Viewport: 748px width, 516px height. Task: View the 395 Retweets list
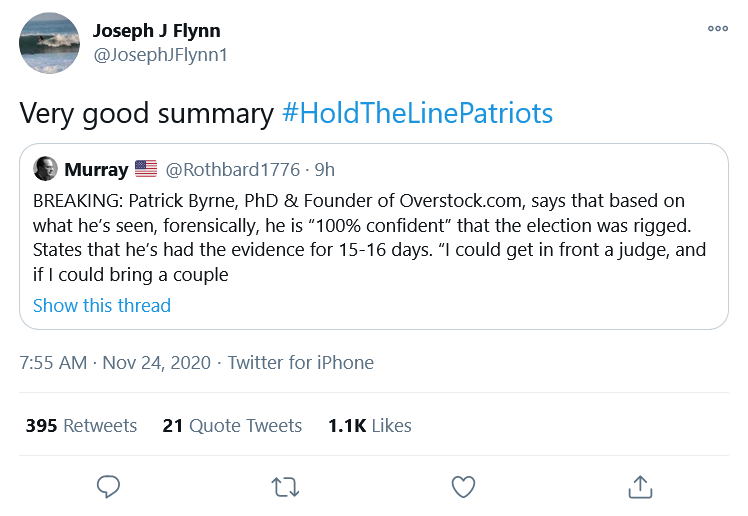pyautogui.click(x=81, y=425)
